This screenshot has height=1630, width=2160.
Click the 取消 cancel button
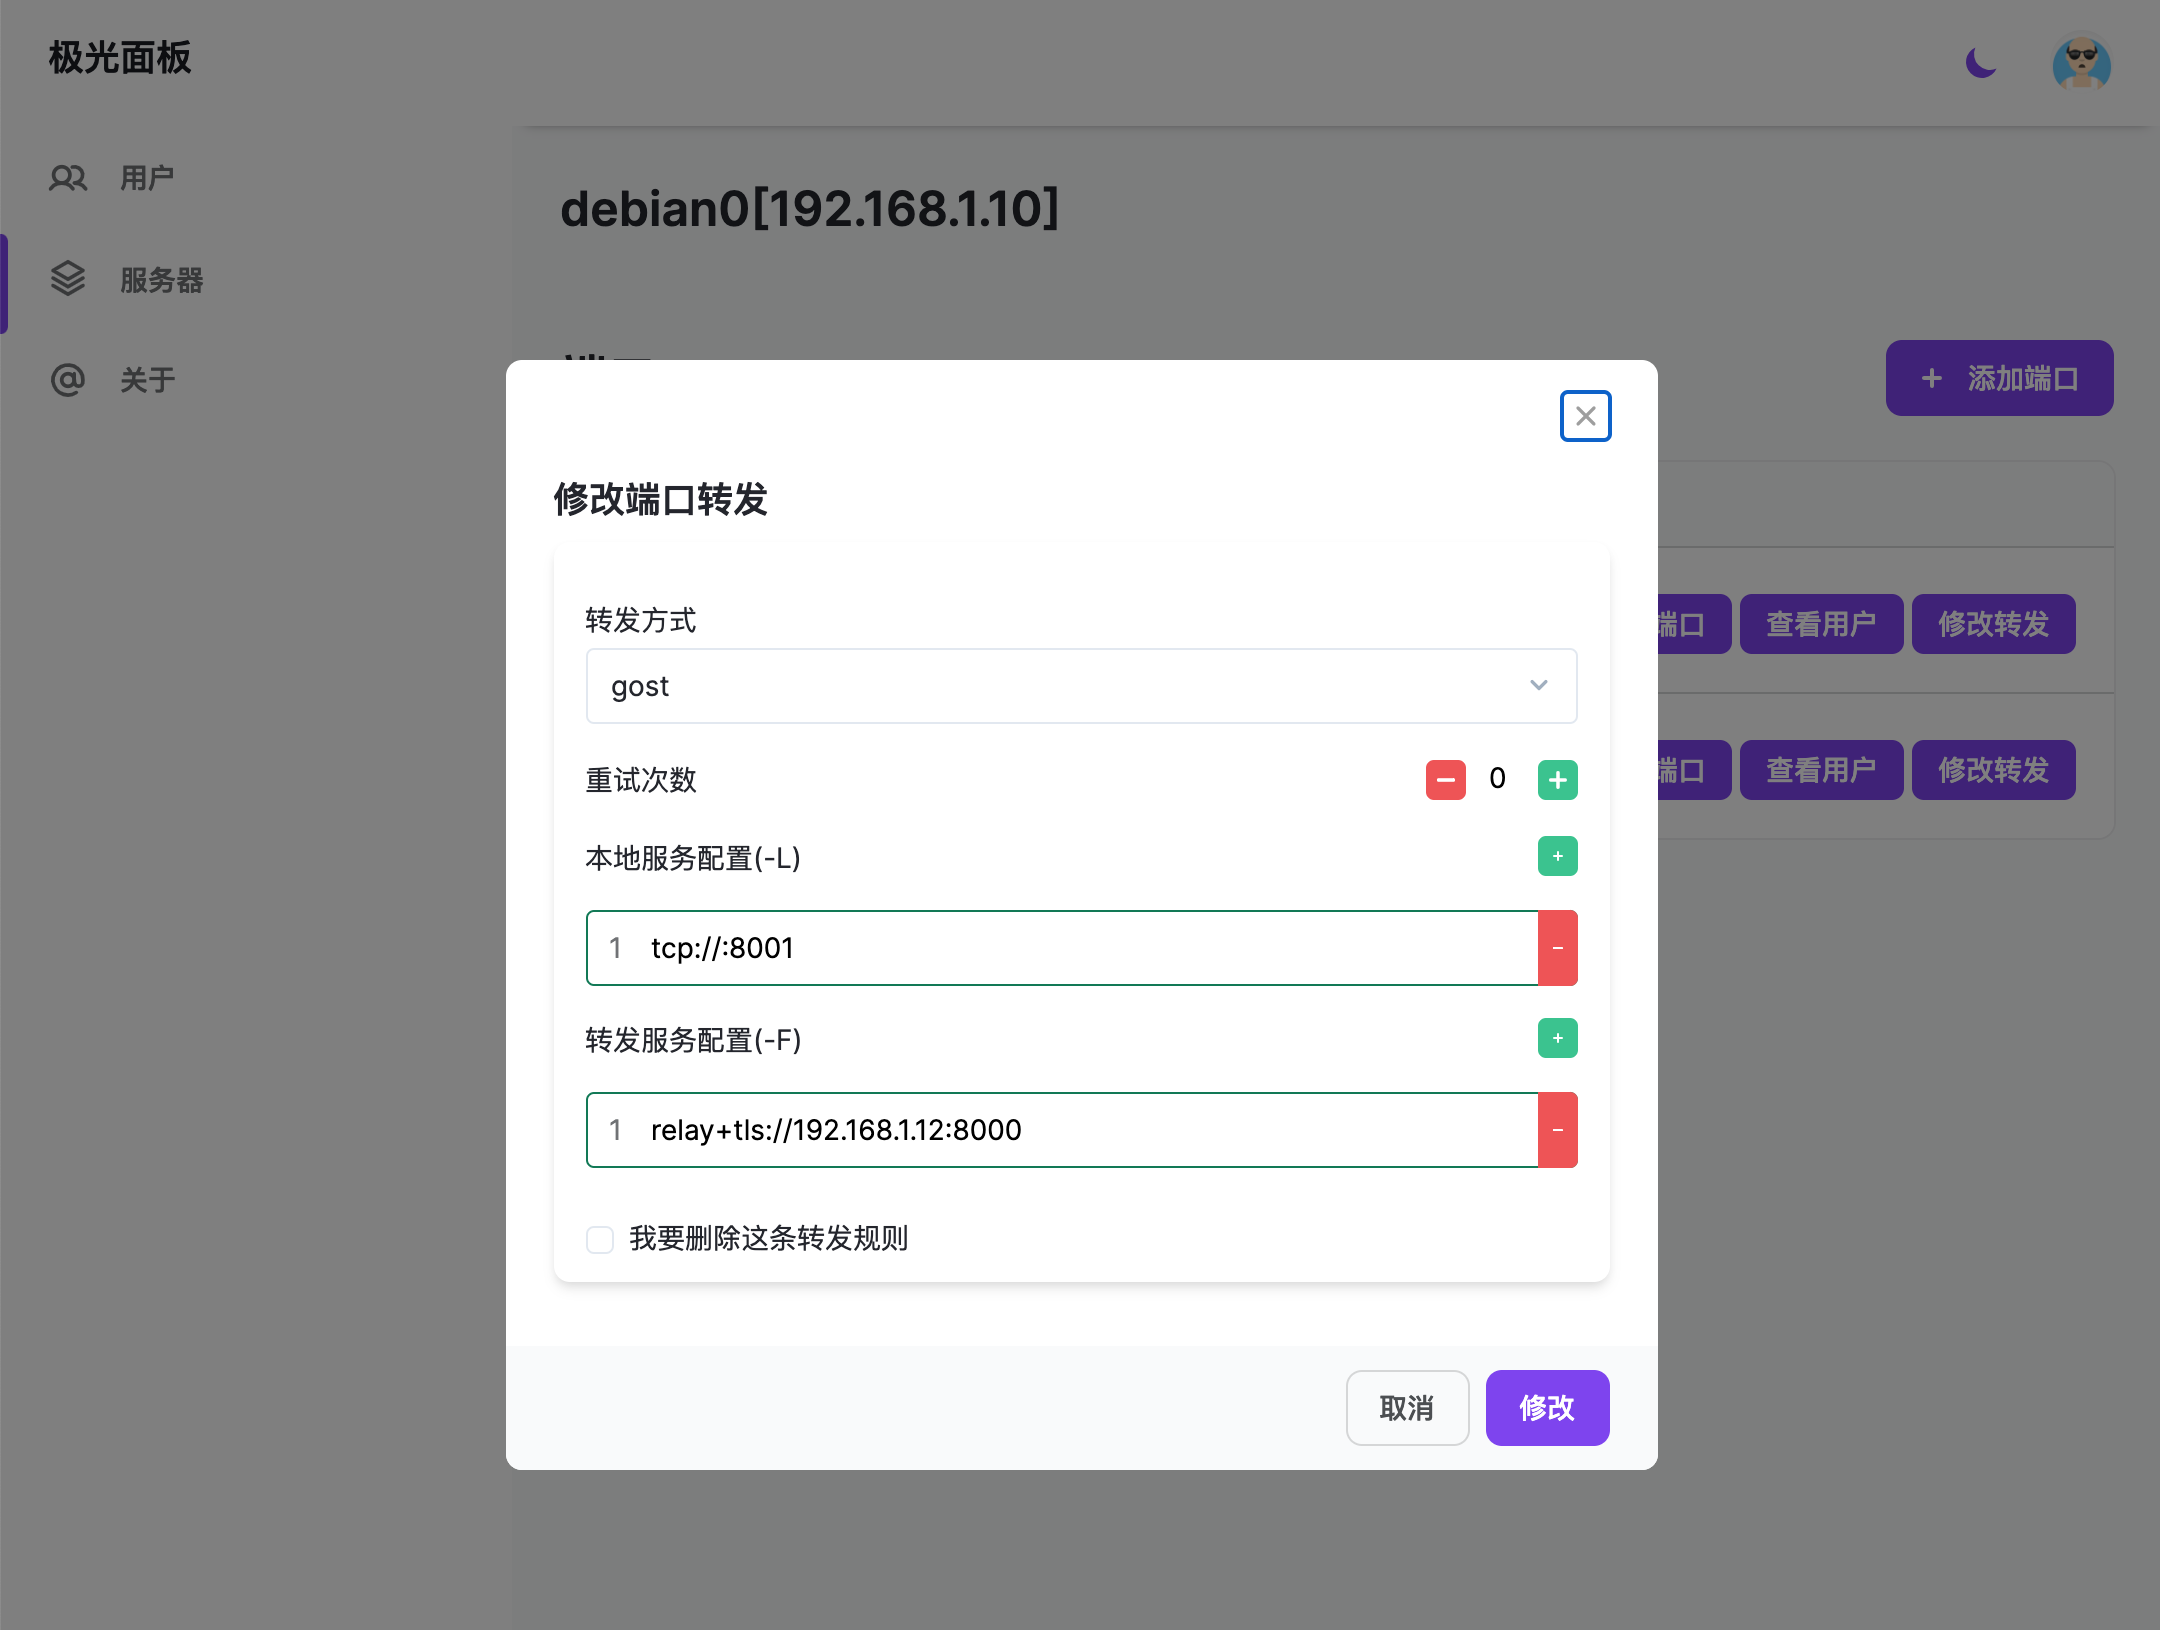click(x=1406, y=1408)
